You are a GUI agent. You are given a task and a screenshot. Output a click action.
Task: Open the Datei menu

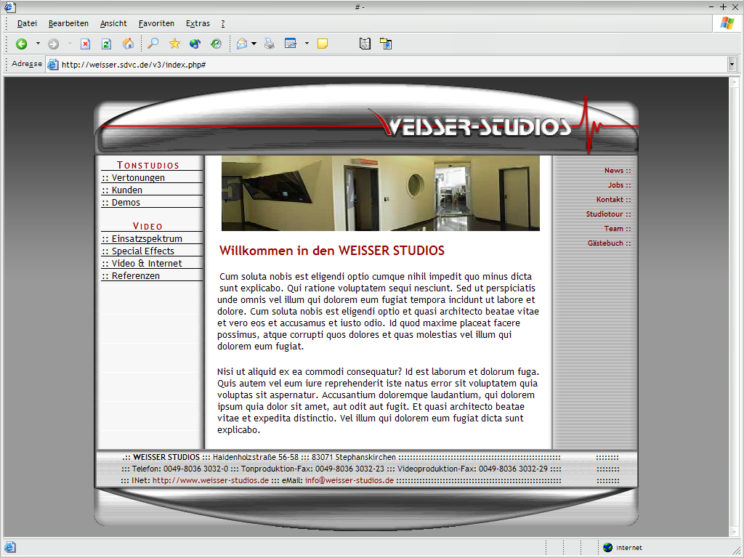[x=27, y=23]
